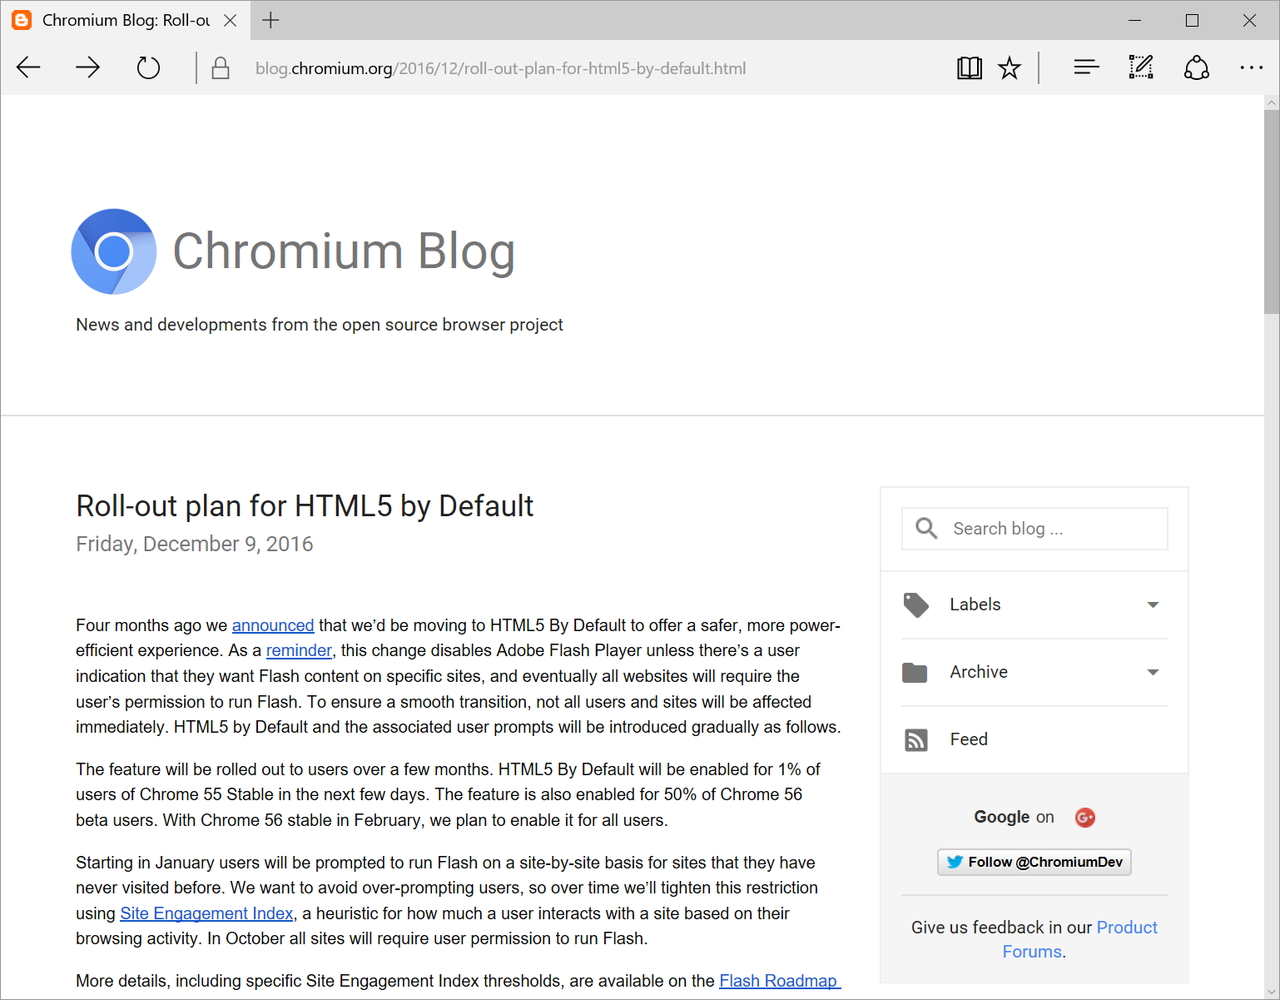
Task: Open the Share icon
Action: 1196,67
